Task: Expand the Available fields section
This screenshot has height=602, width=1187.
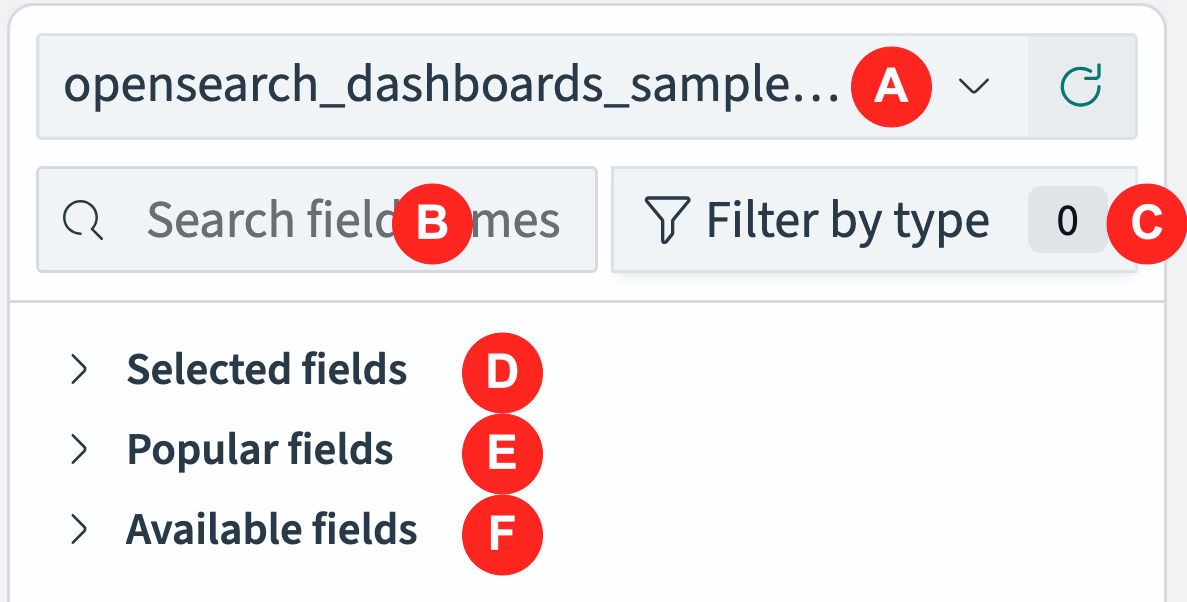Action: click(273, 530)
